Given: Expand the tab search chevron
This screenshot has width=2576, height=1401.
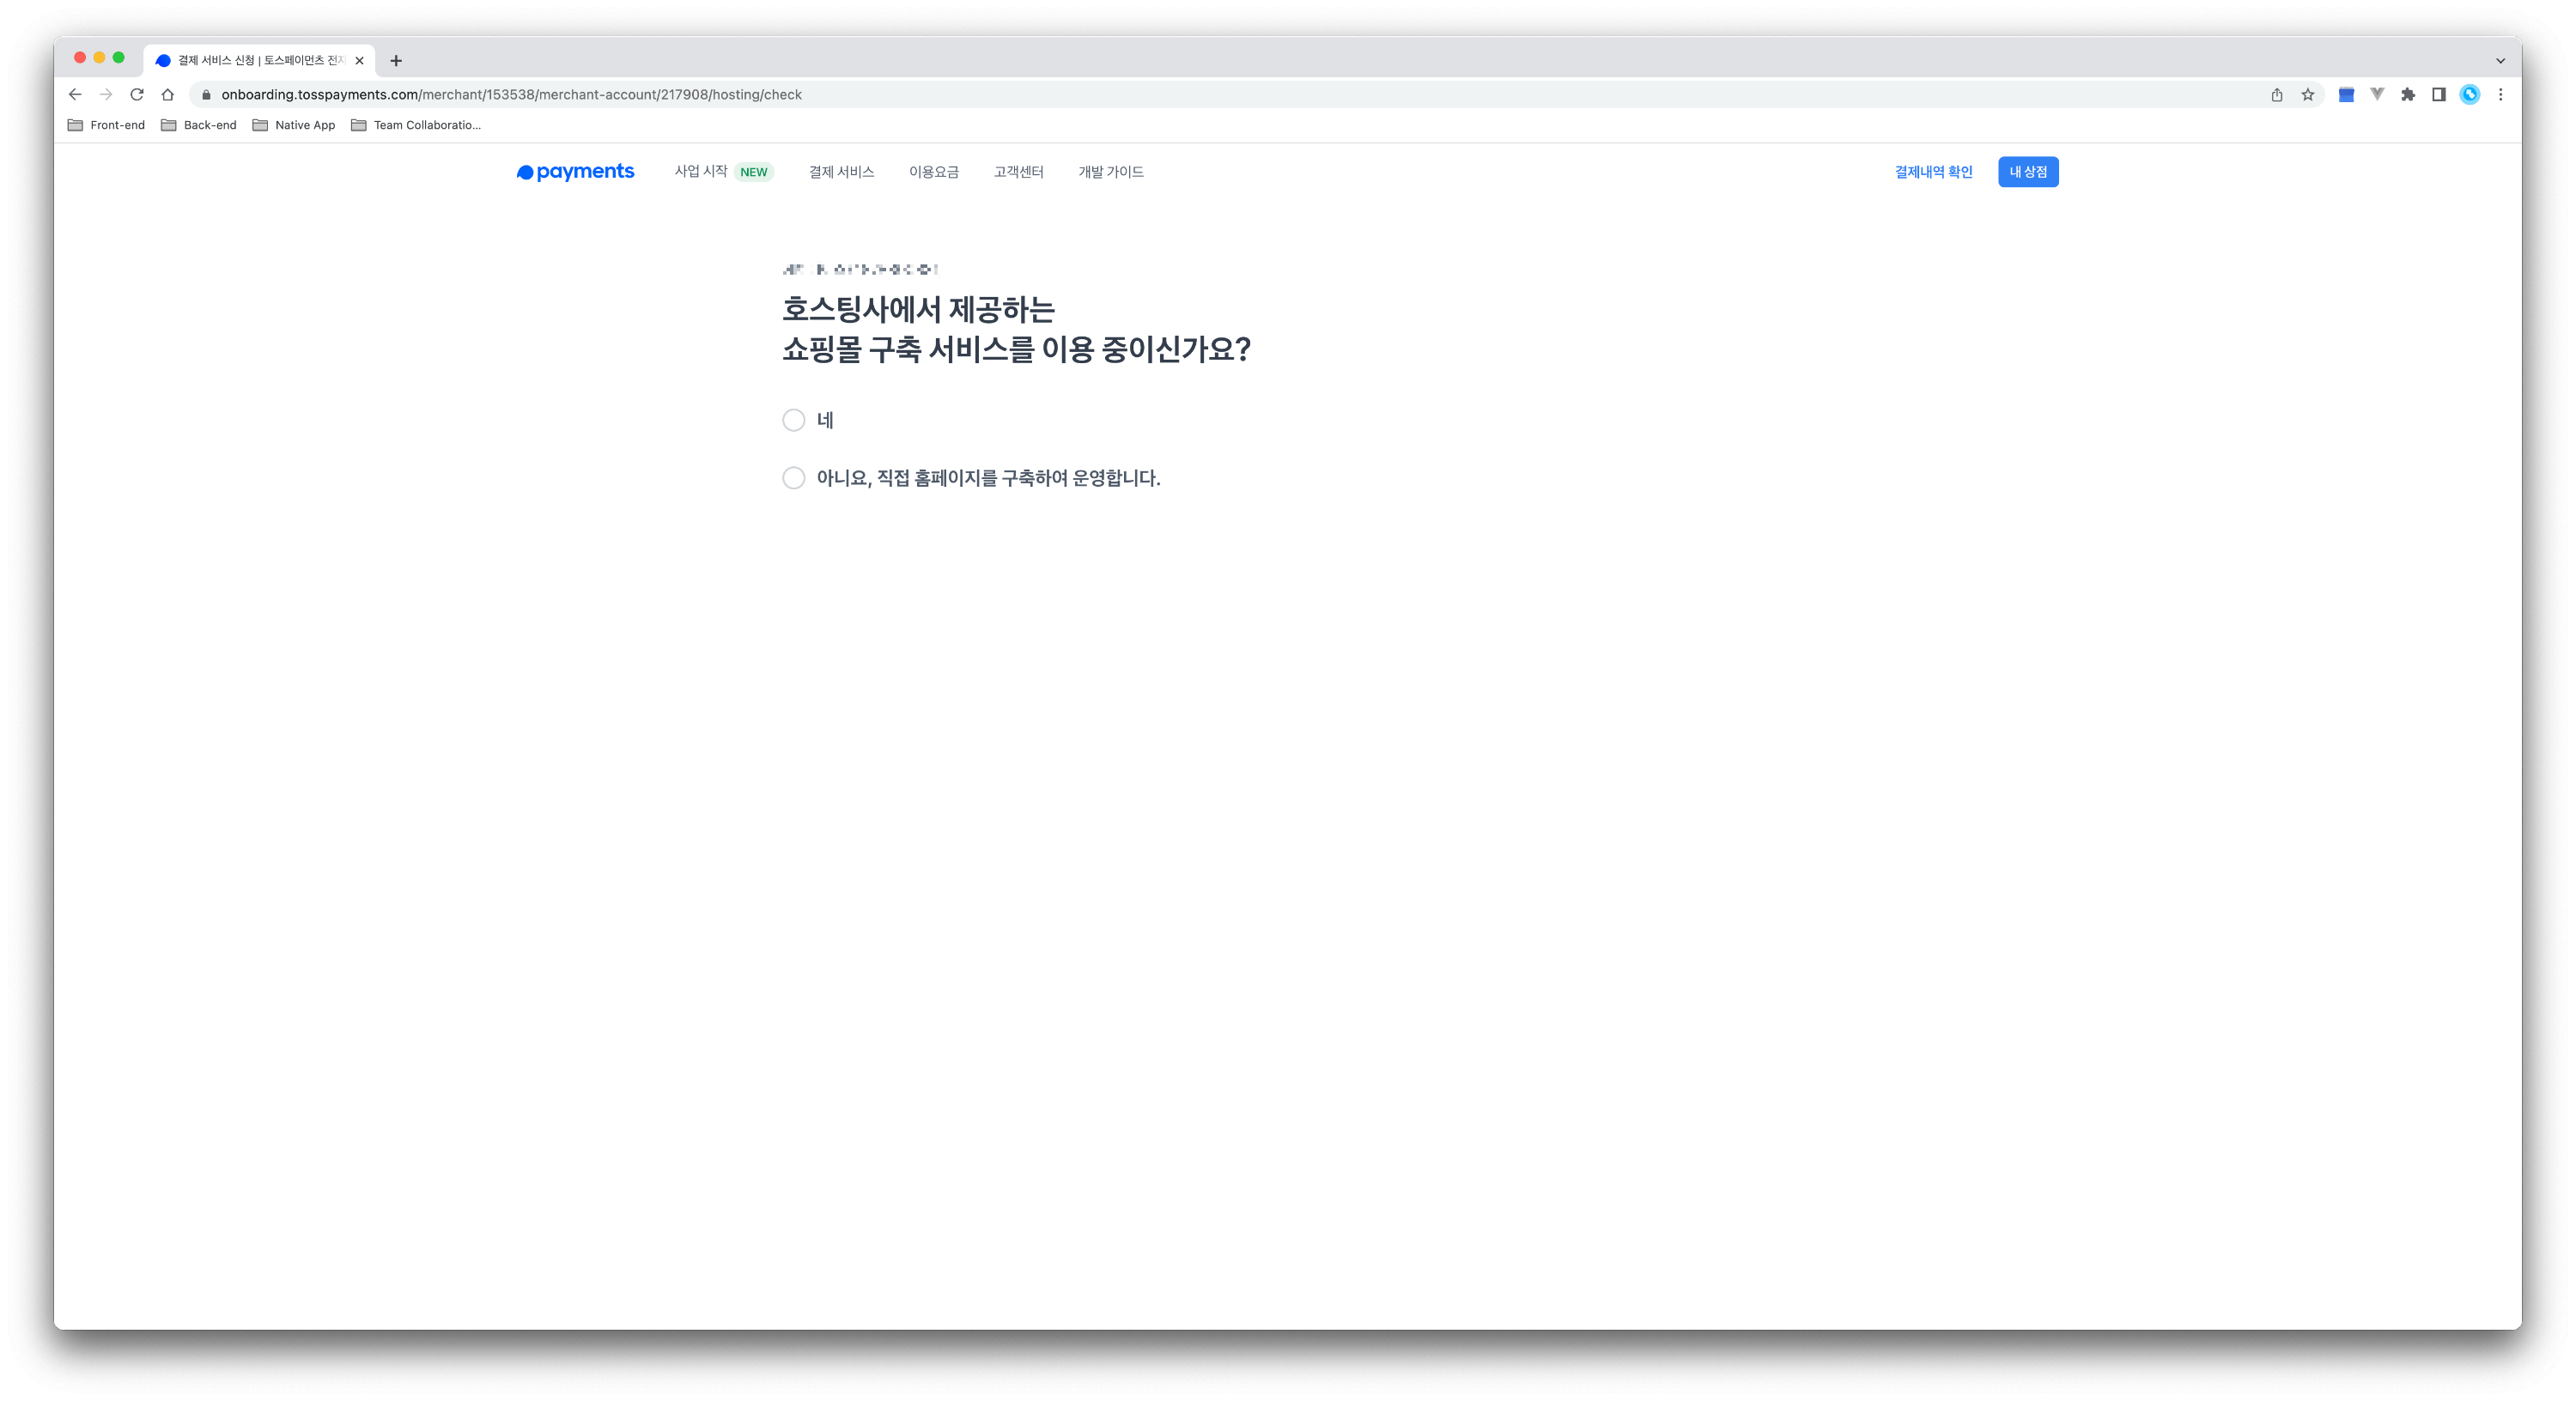Looking at the screenshot, I should coord(2500,60).
